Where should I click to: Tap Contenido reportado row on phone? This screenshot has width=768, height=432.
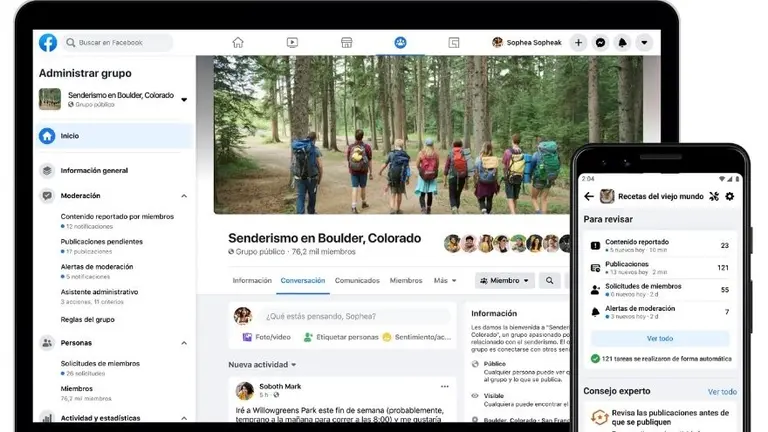point(660,245)
